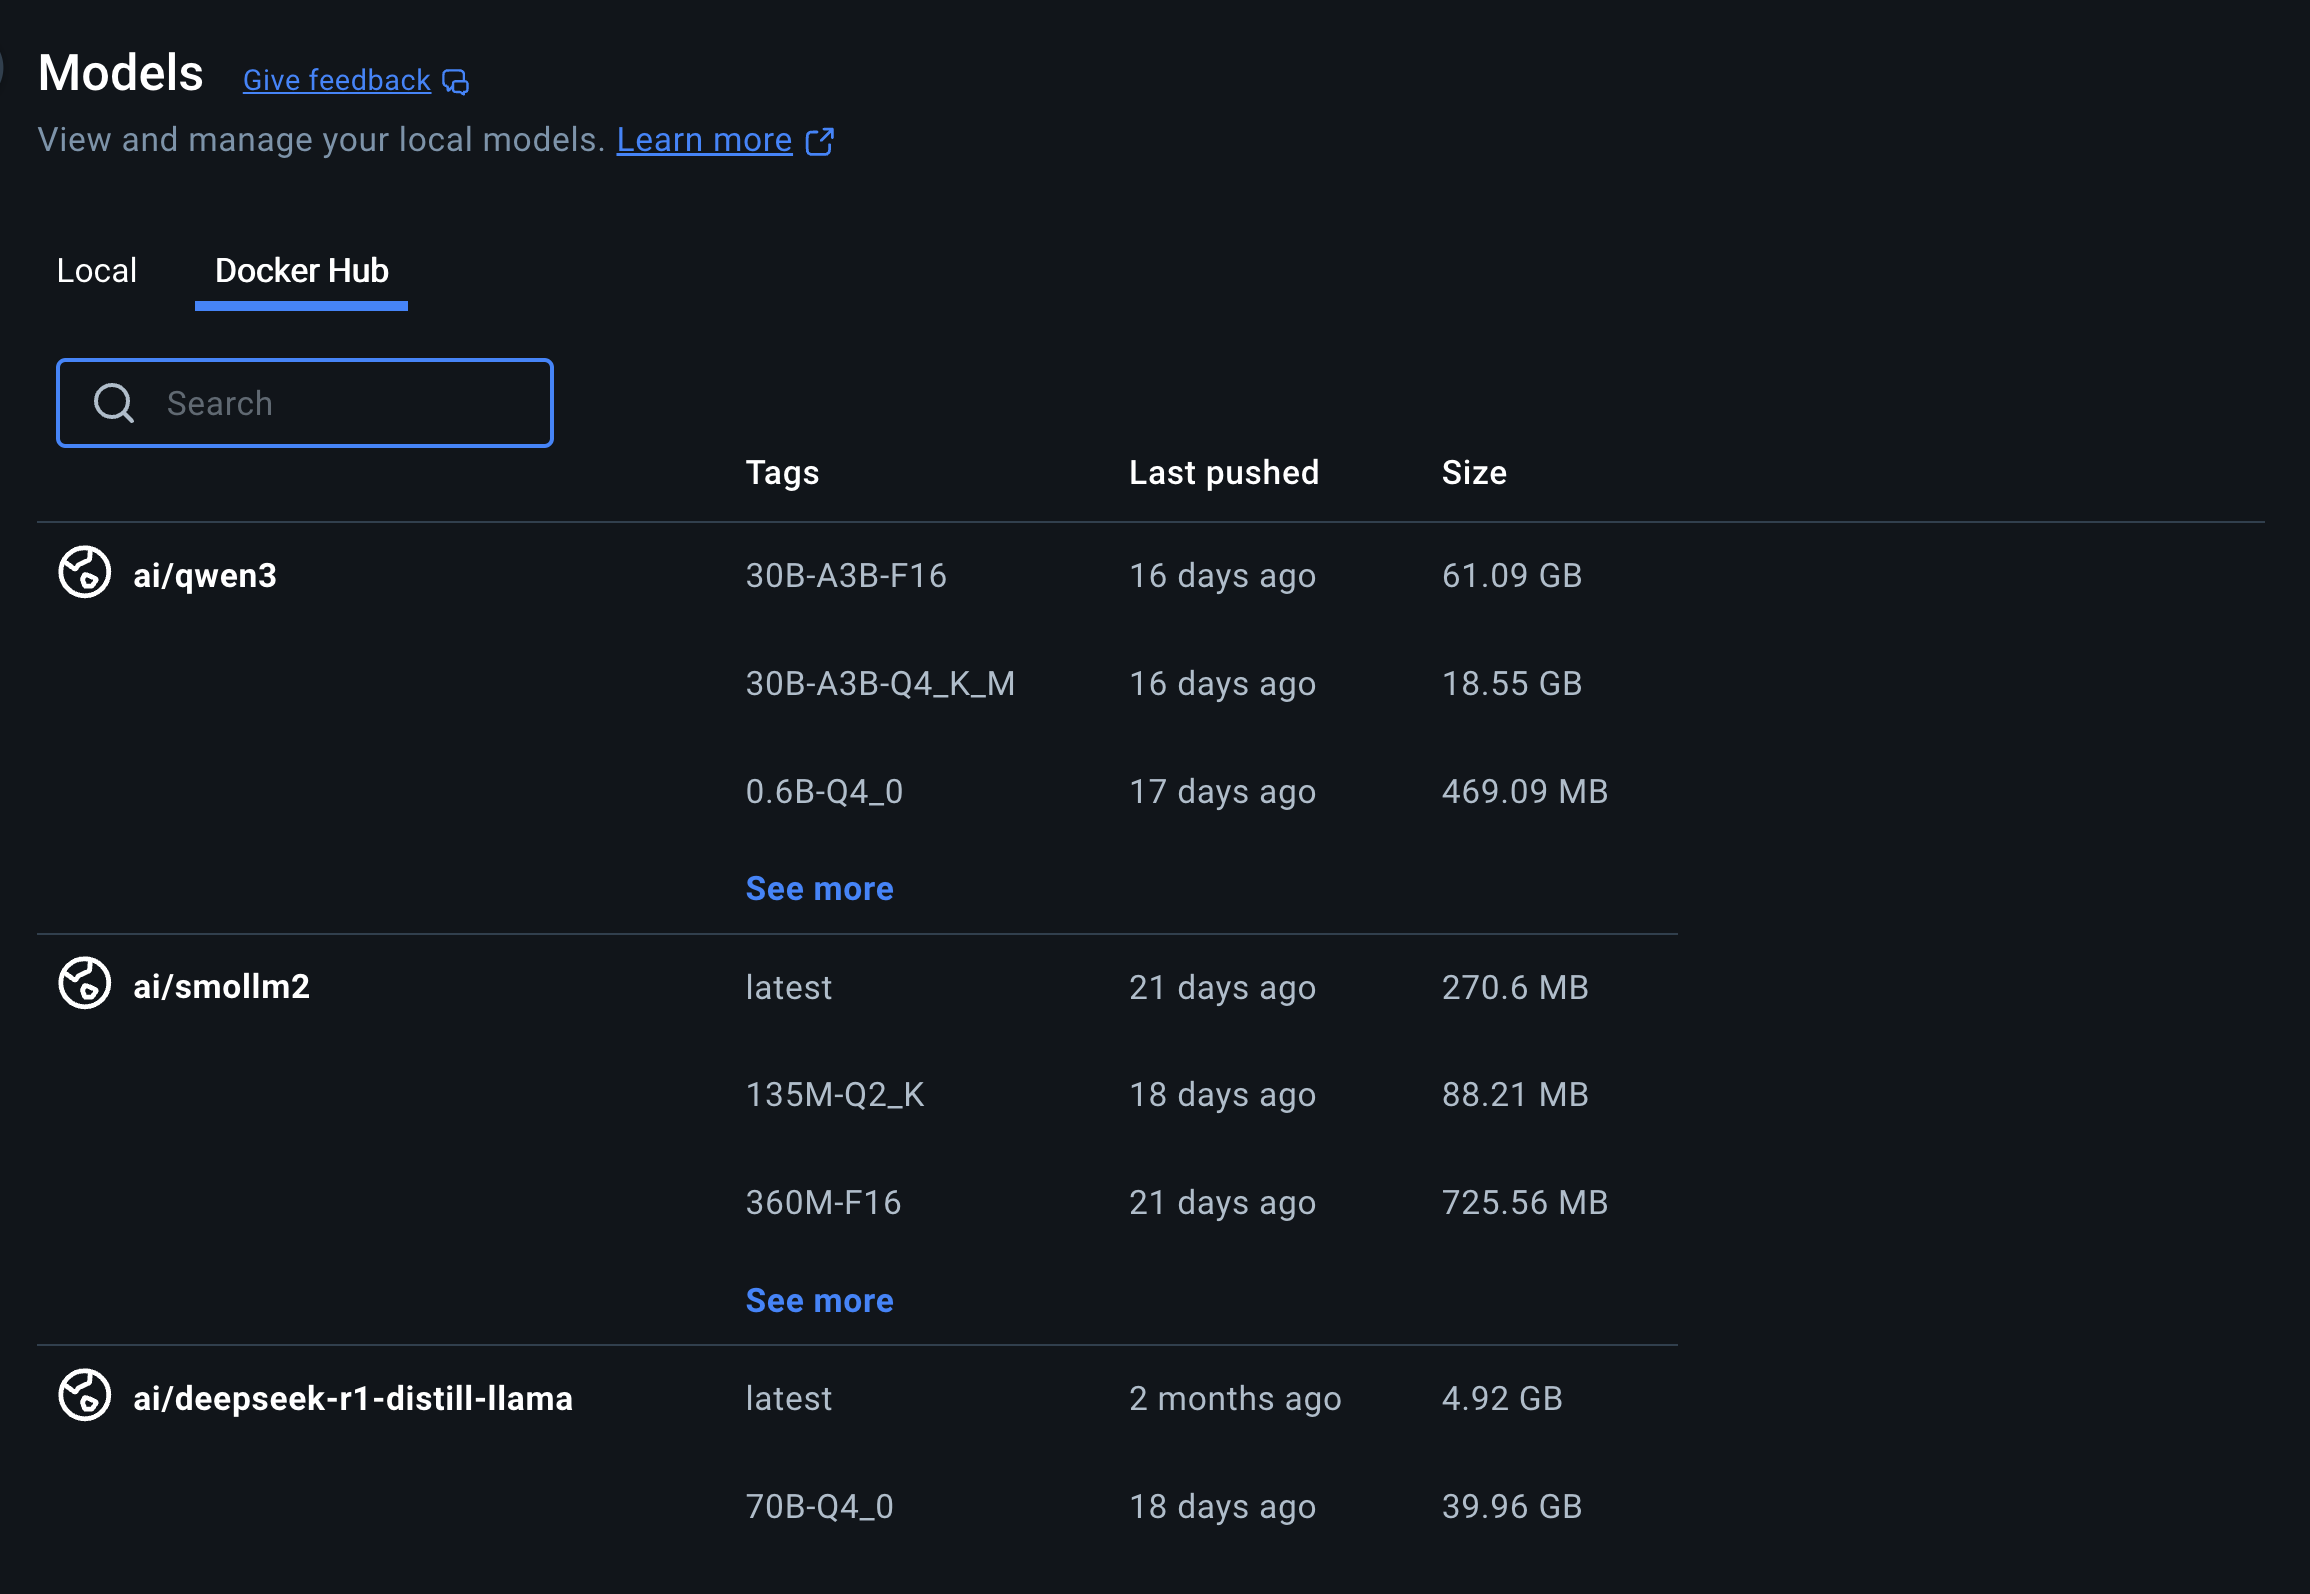This screenshot has width=2310, height=1594.
Task: Select the 30B-A3B-Q4_K_M tag
Action: [x=880, y=684]
